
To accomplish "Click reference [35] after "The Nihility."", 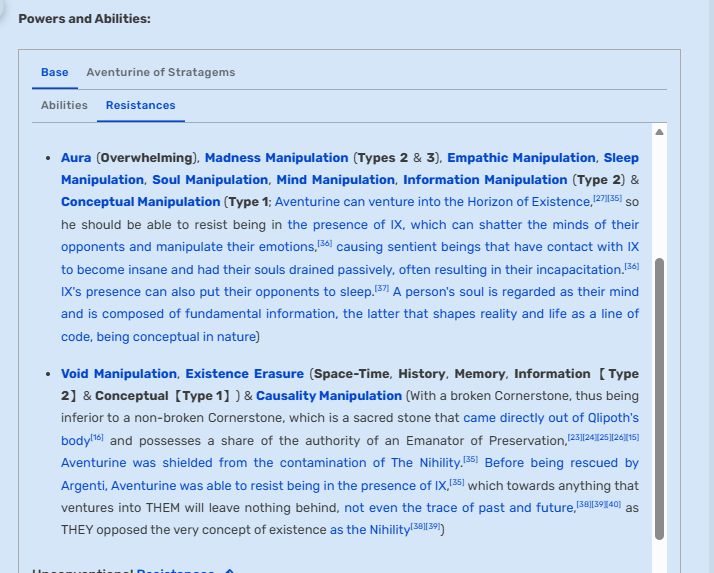I will tap(470, 459).
